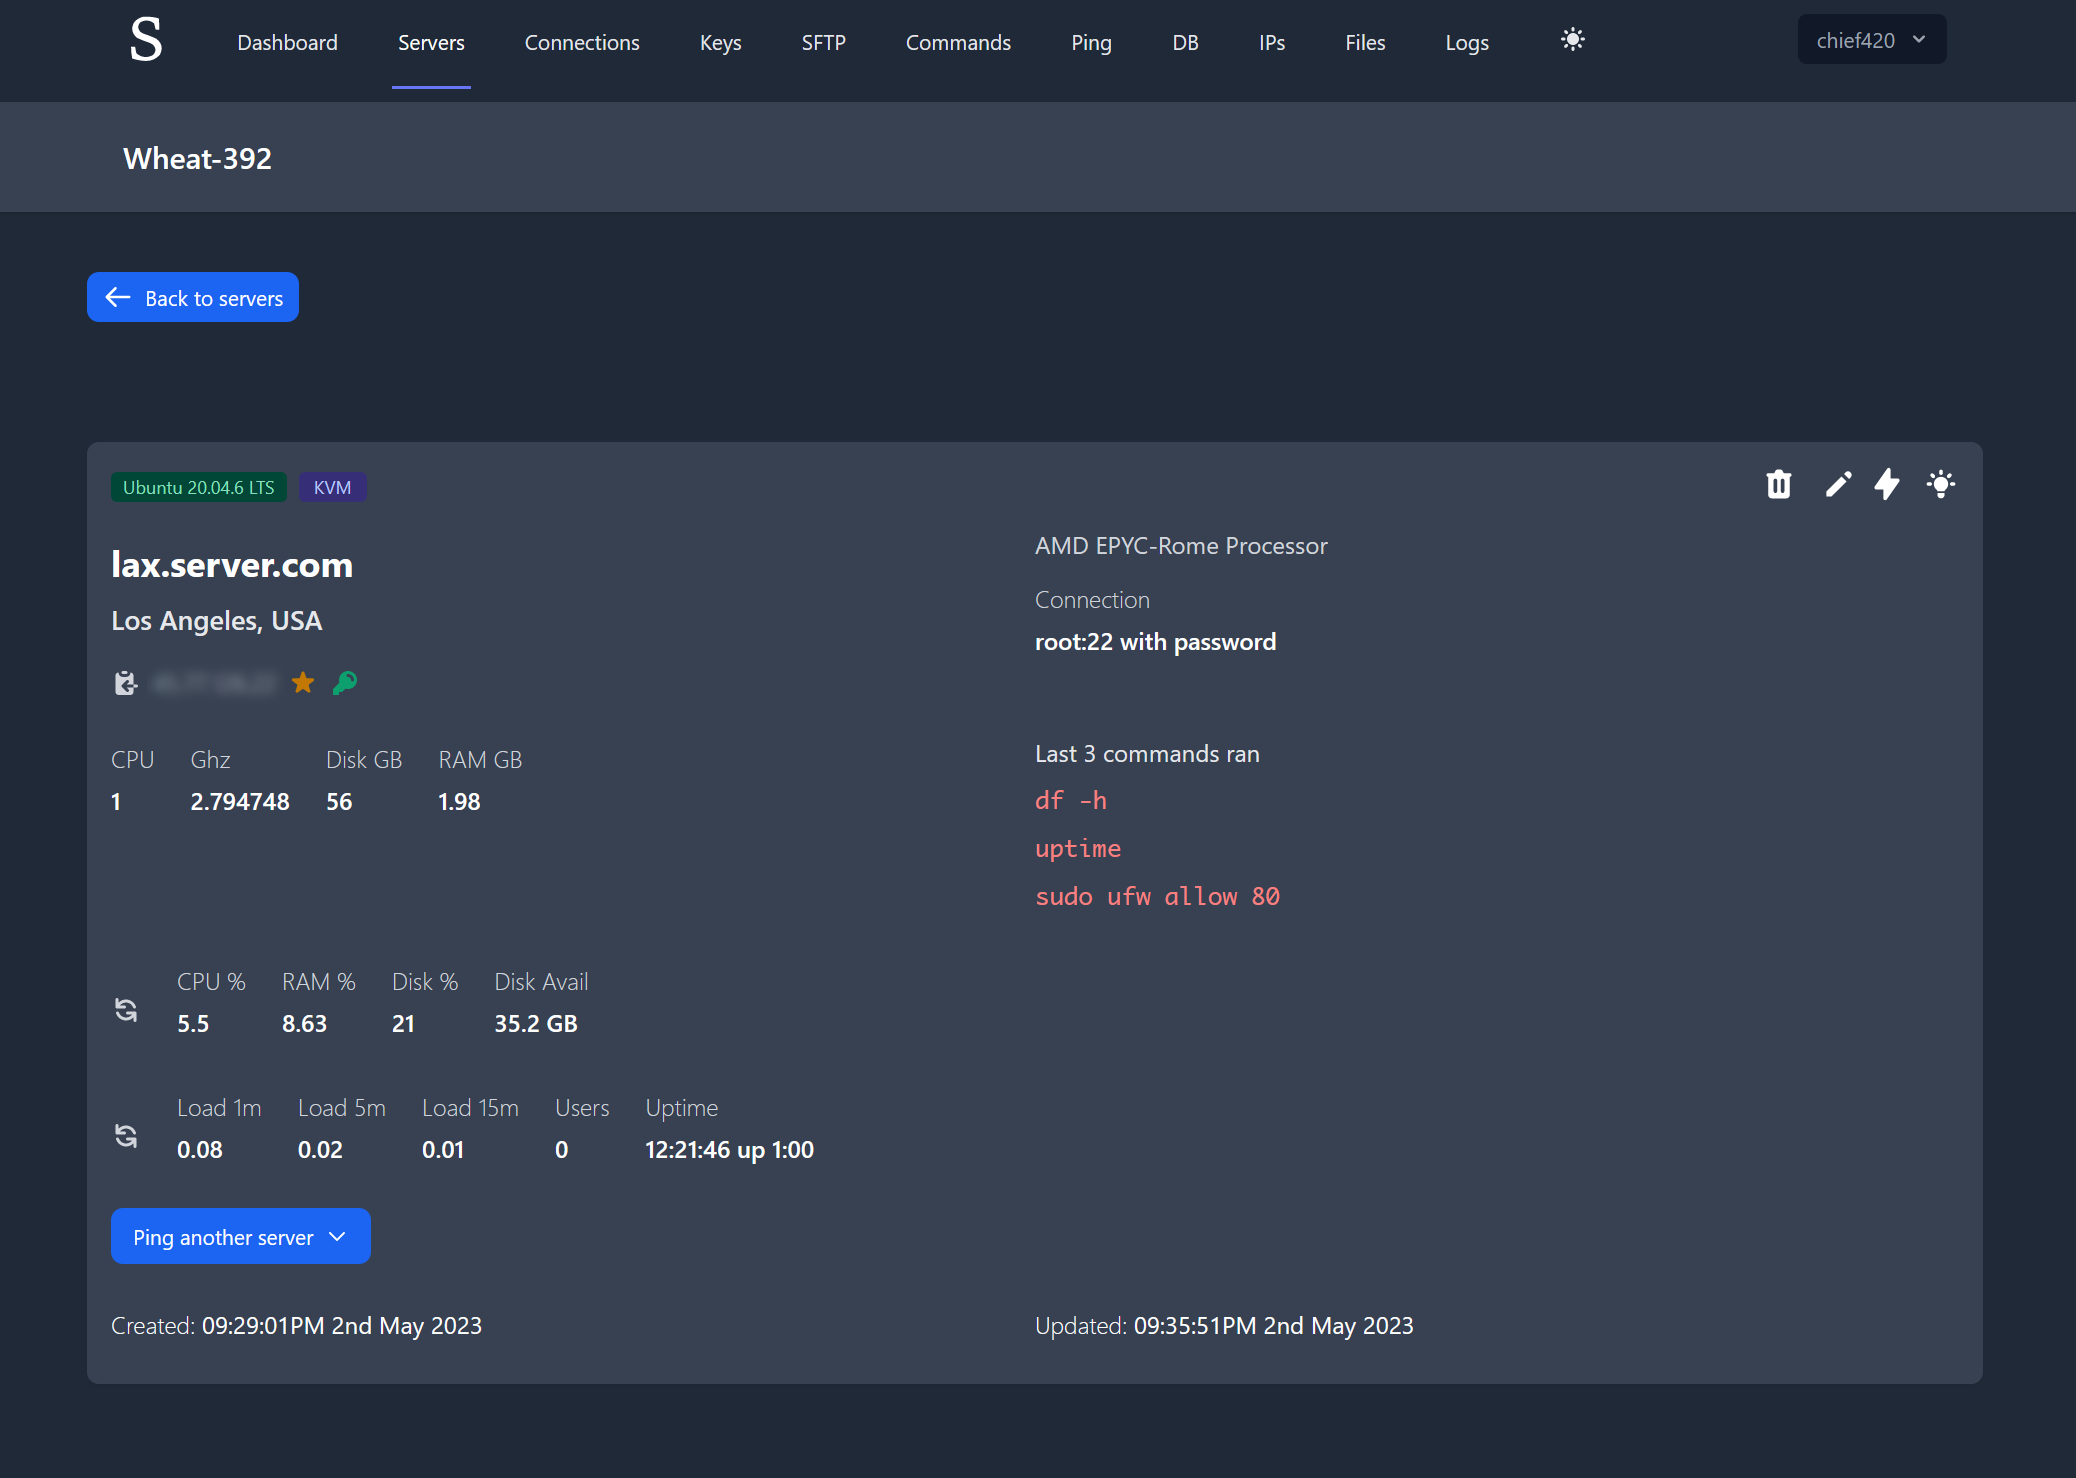
Task: Click the delete server icon
Action: point(1777,485)
